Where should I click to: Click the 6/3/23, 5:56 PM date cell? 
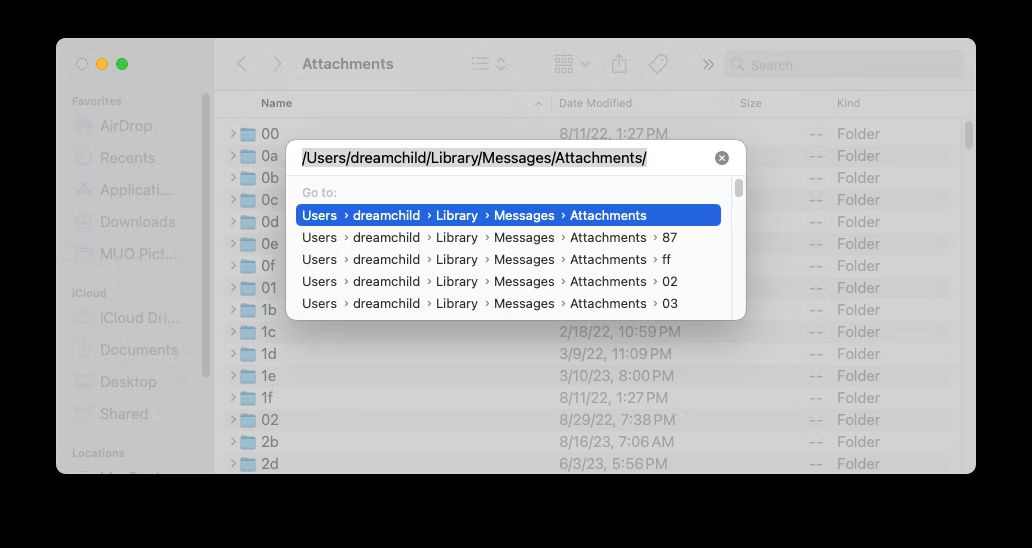point(613,464)
